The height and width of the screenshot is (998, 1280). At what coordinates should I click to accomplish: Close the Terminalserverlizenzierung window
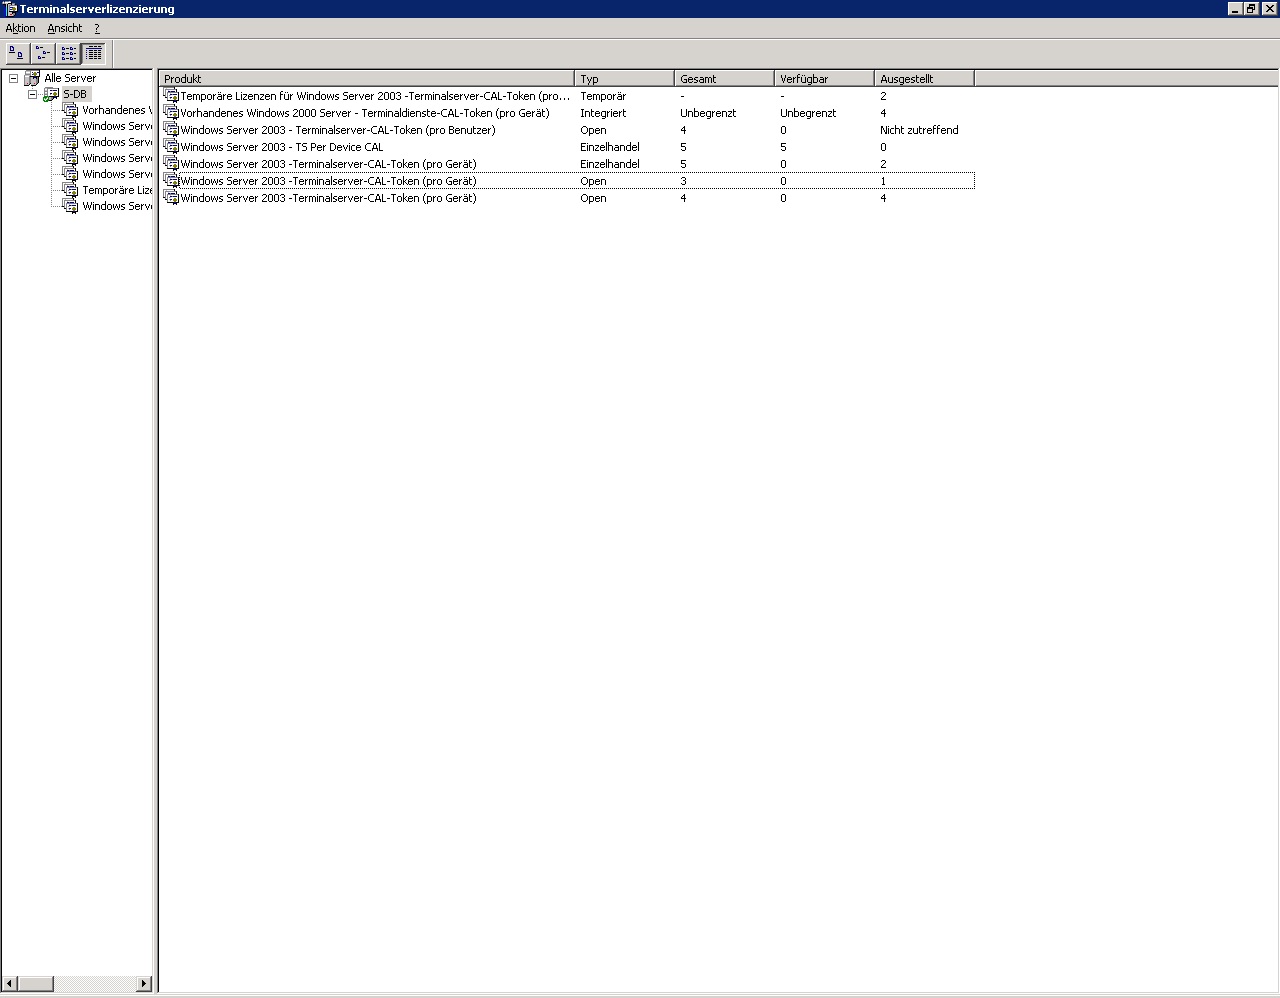1269,9
